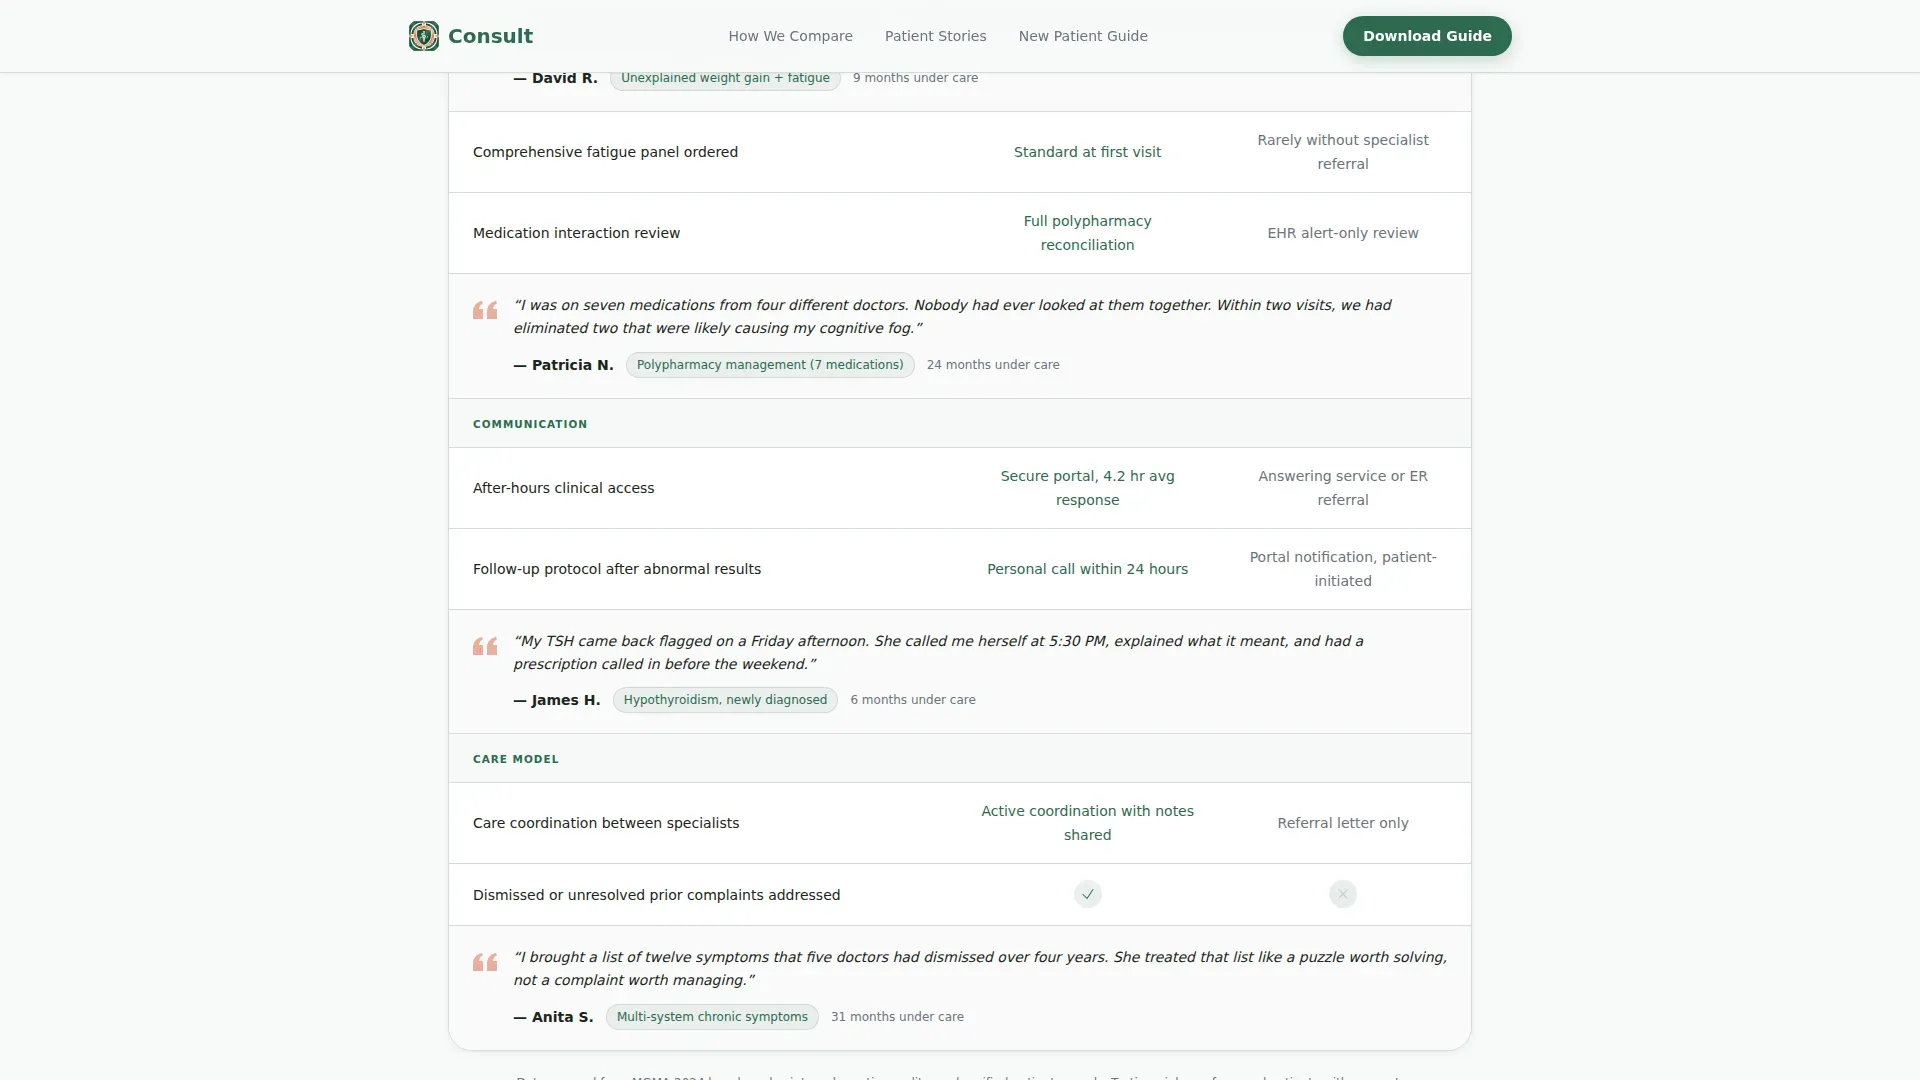1920x1080 pixels.
Task: Select the 'Polypharmacy management (7 medications)' tag
Action: [x=770, y=365]
